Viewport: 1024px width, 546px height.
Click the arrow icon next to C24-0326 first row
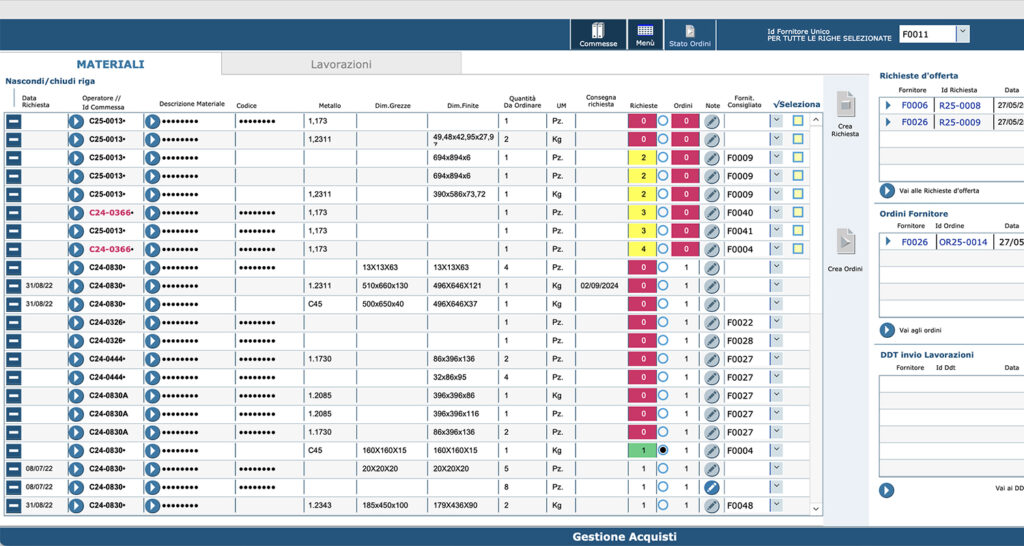[x=76, y=323]
